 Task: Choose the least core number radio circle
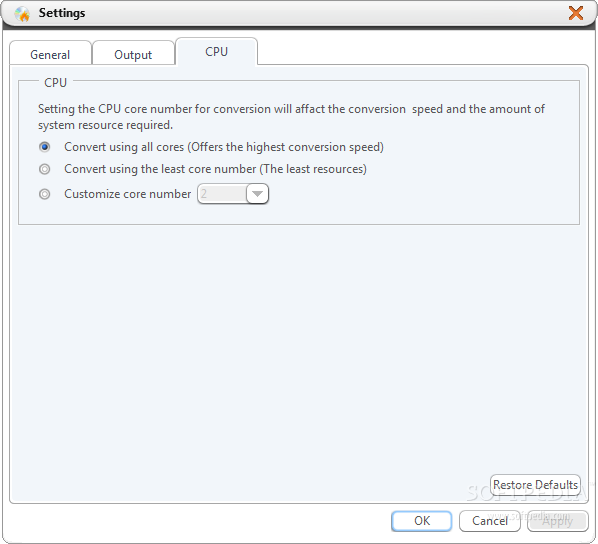(x=45, y=169)
